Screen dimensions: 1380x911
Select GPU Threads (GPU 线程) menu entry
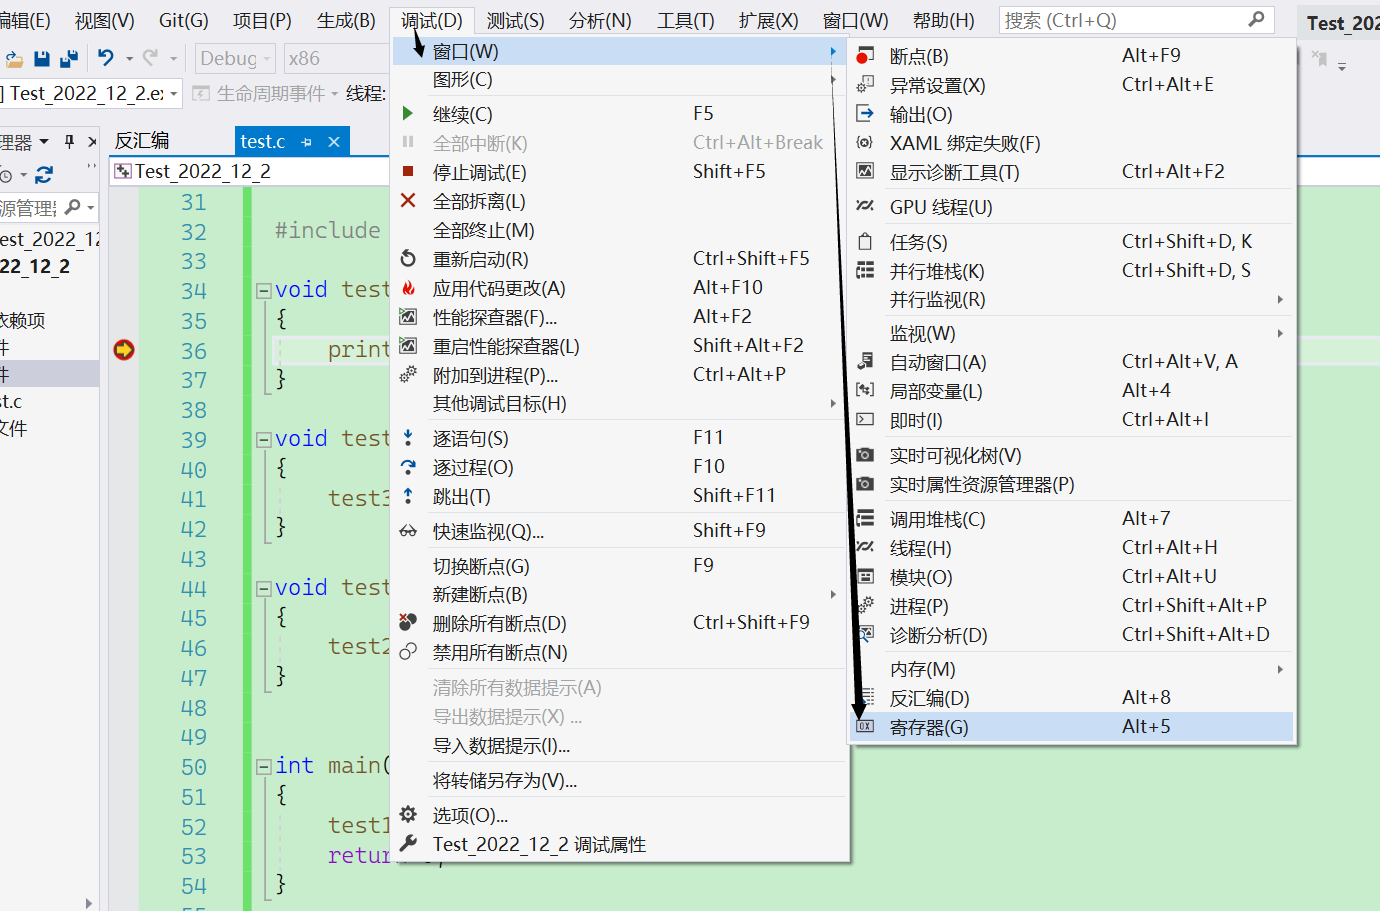(x=1072, y=207)
